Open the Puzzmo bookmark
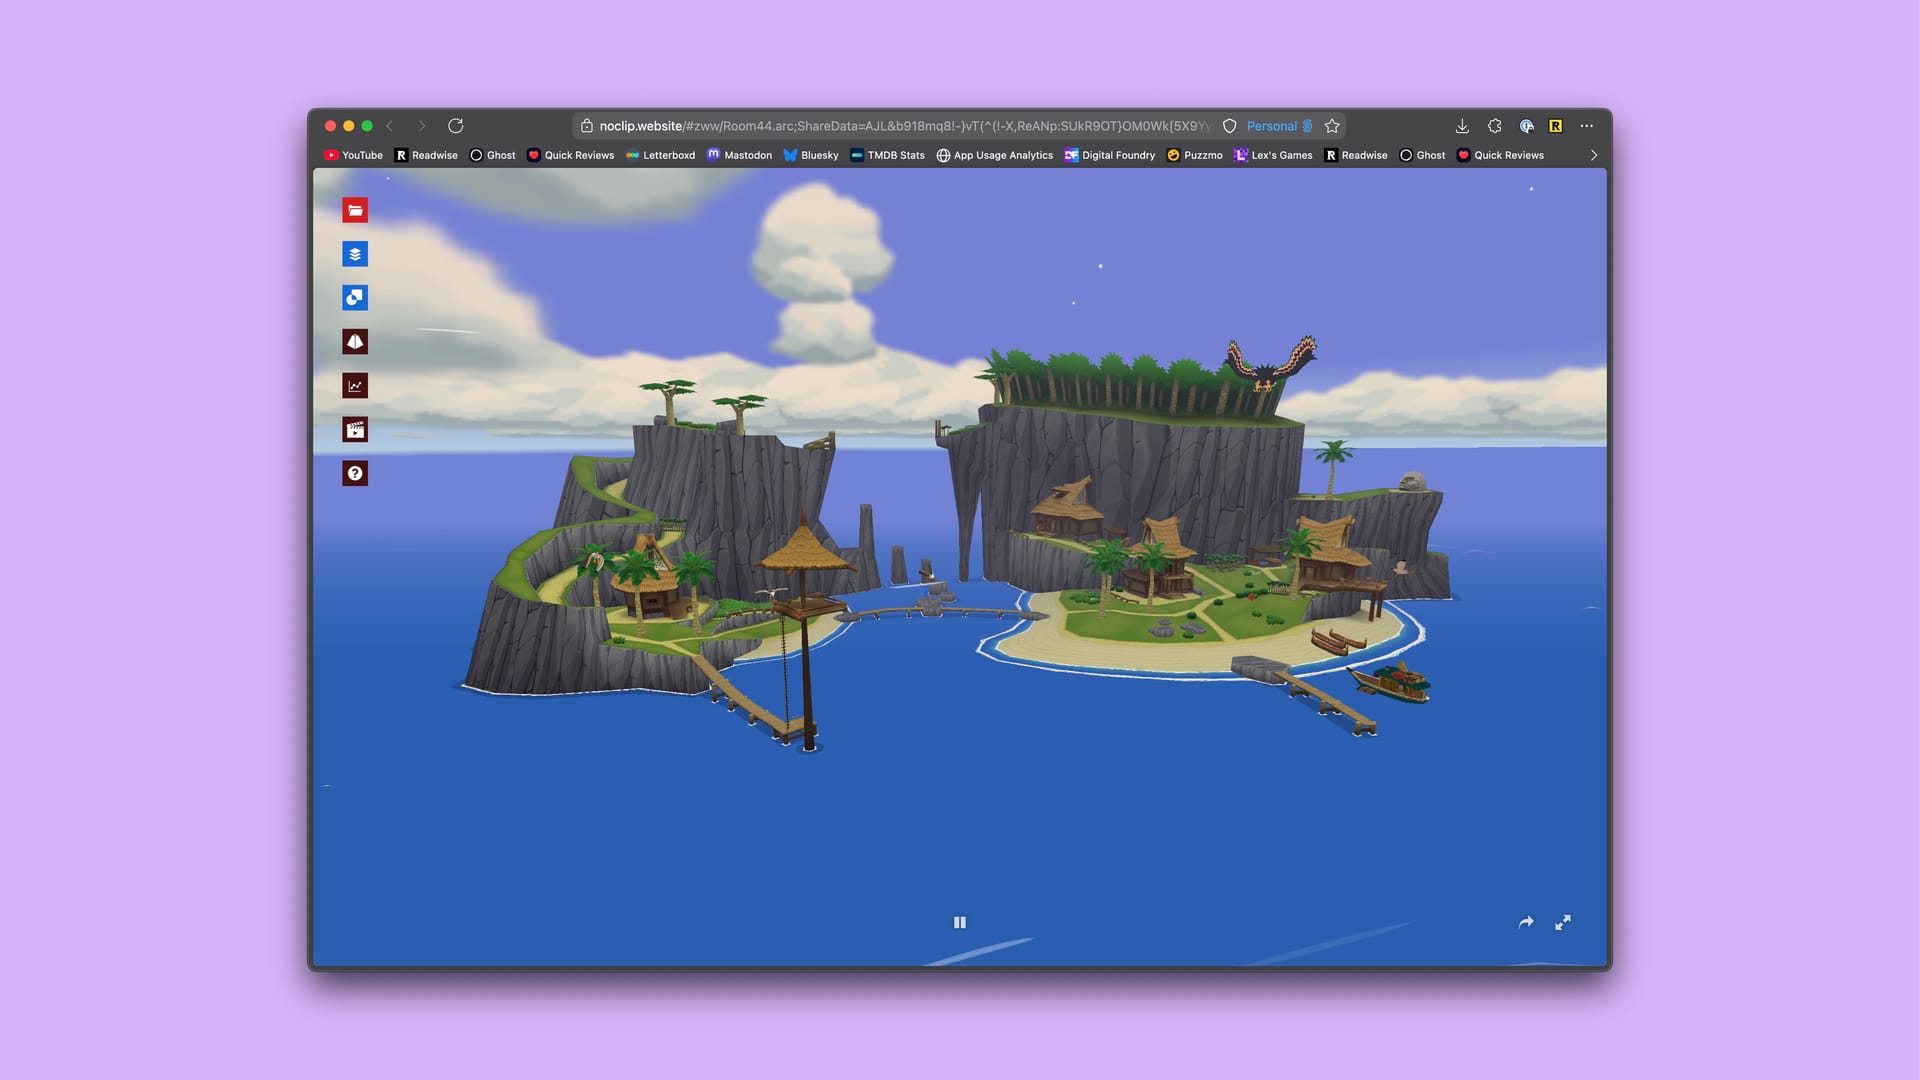Image resolution: width=1920 pixels, height=1080 pixels. (1194, 155)
